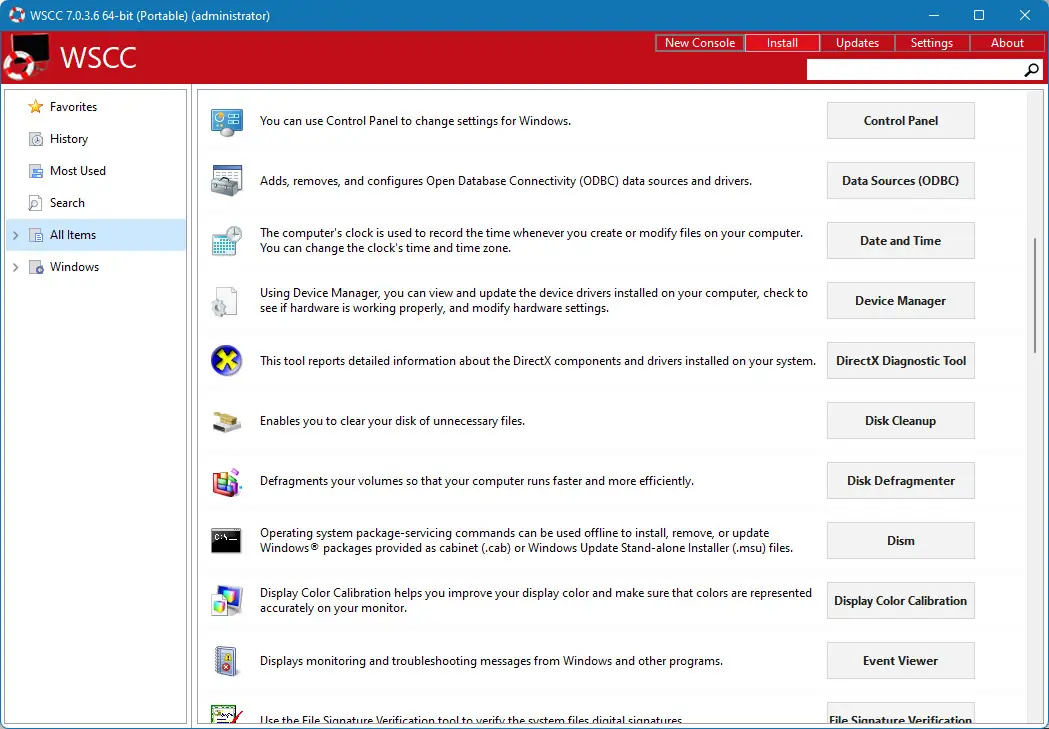1049x729 pixels.
Task: Launch the Dism button
Action: [900, 540]
